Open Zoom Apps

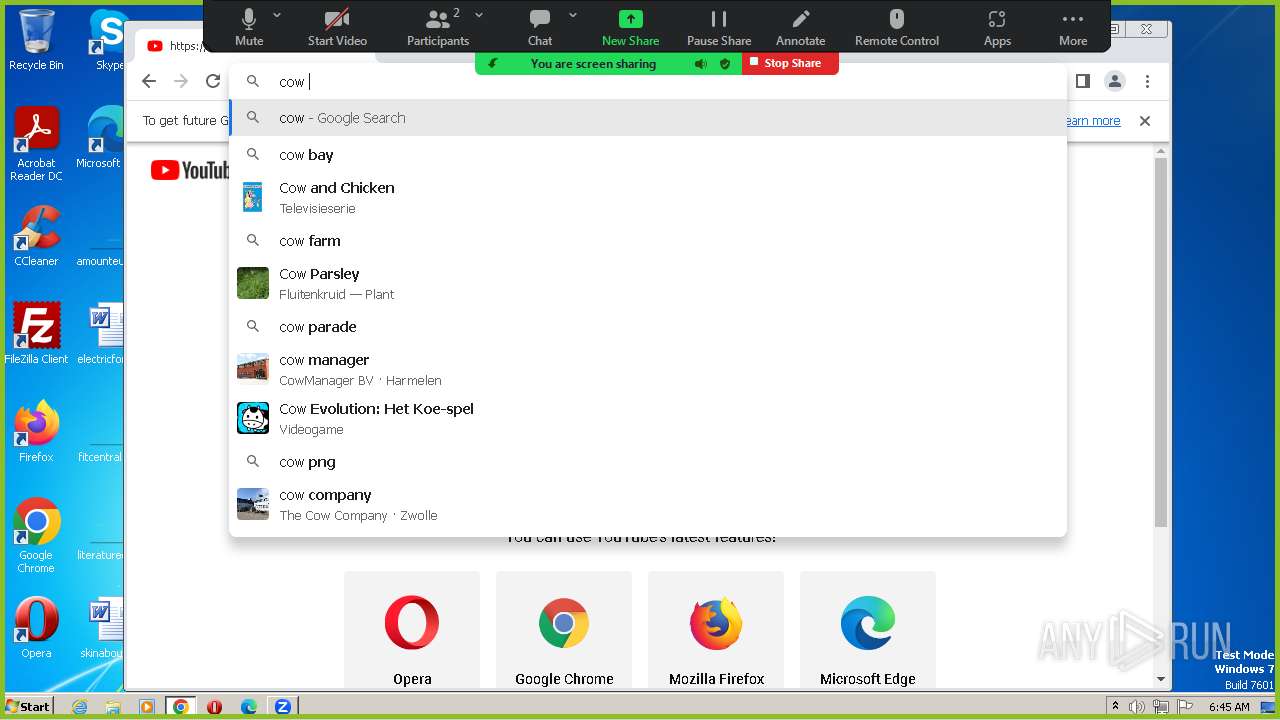pyautogui.click(x=997, y=27)
